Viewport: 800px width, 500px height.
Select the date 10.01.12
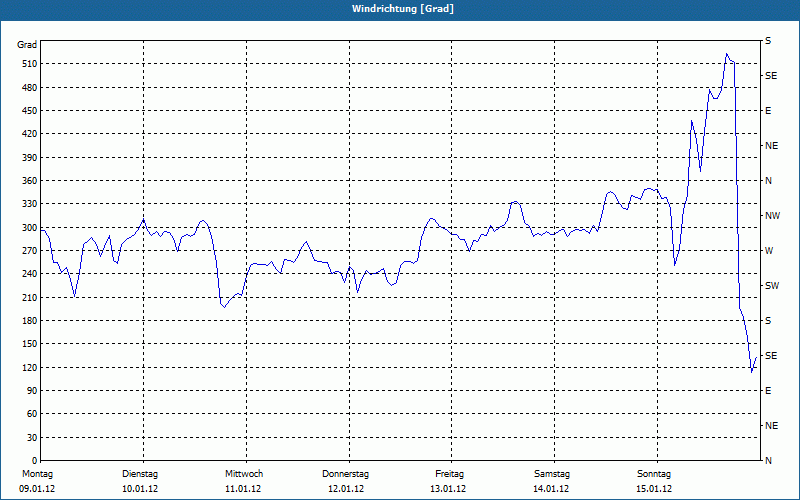click(x=140, y=489)
